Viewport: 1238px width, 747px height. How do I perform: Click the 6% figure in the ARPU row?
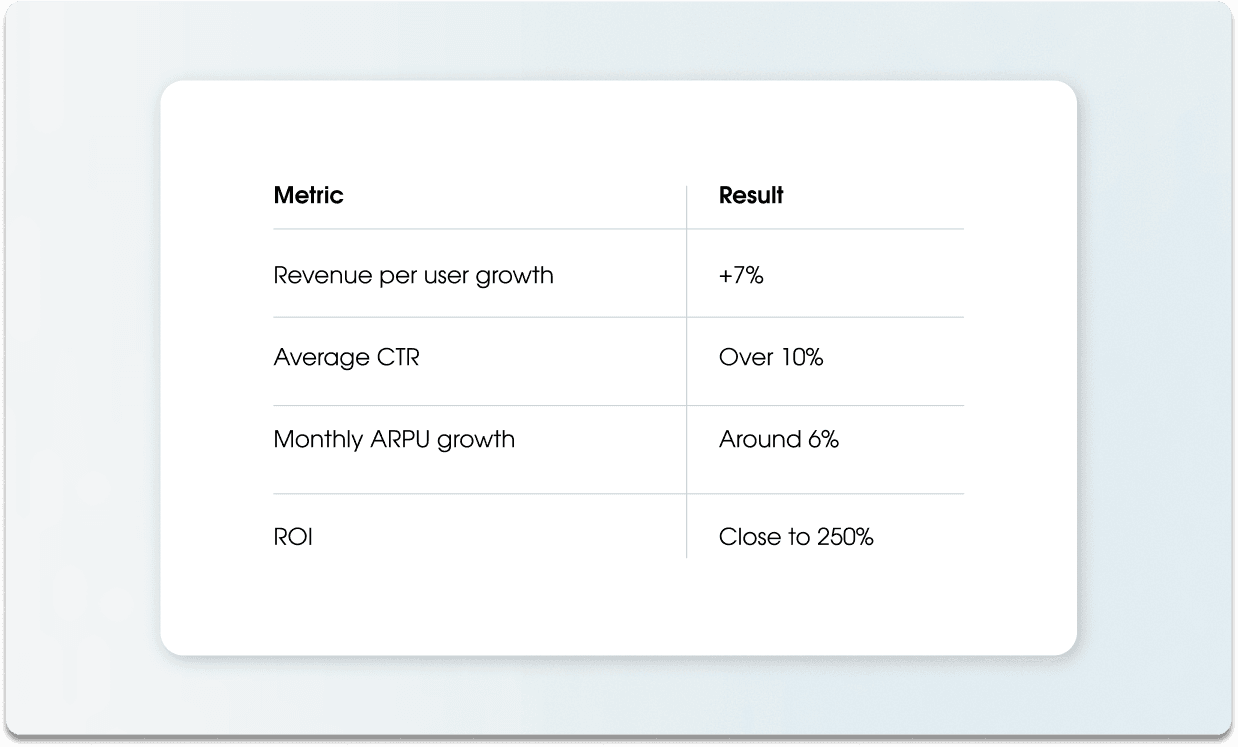823,440
